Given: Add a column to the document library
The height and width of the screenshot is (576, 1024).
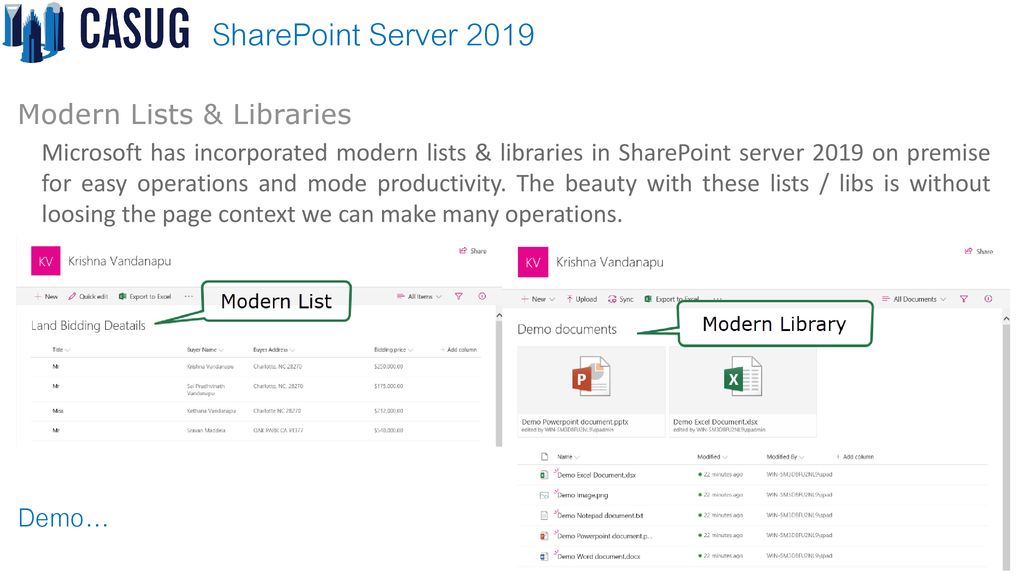Looking at the screenshot, I should pyautogui.click(x=855, y=457).
